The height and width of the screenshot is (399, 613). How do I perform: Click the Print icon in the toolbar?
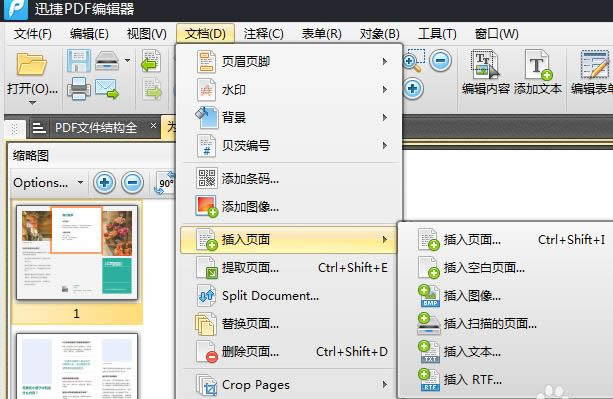[x=79, y=88]
